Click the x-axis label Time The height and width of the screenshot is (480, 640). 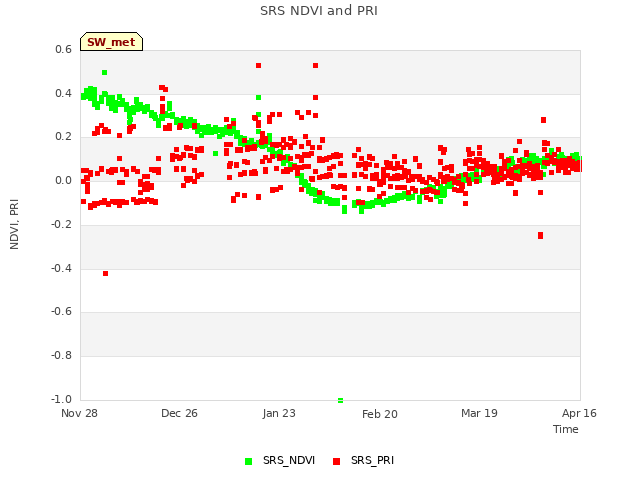click(x=566, y=429)
